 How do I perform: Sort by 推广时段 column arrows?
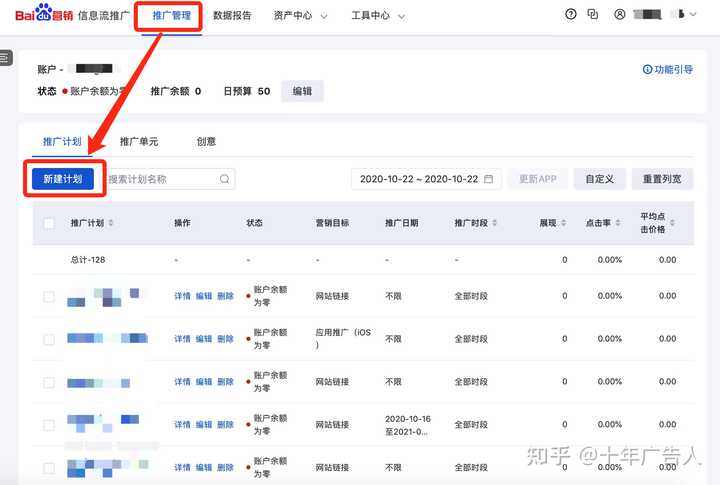(x=495, y=223)
